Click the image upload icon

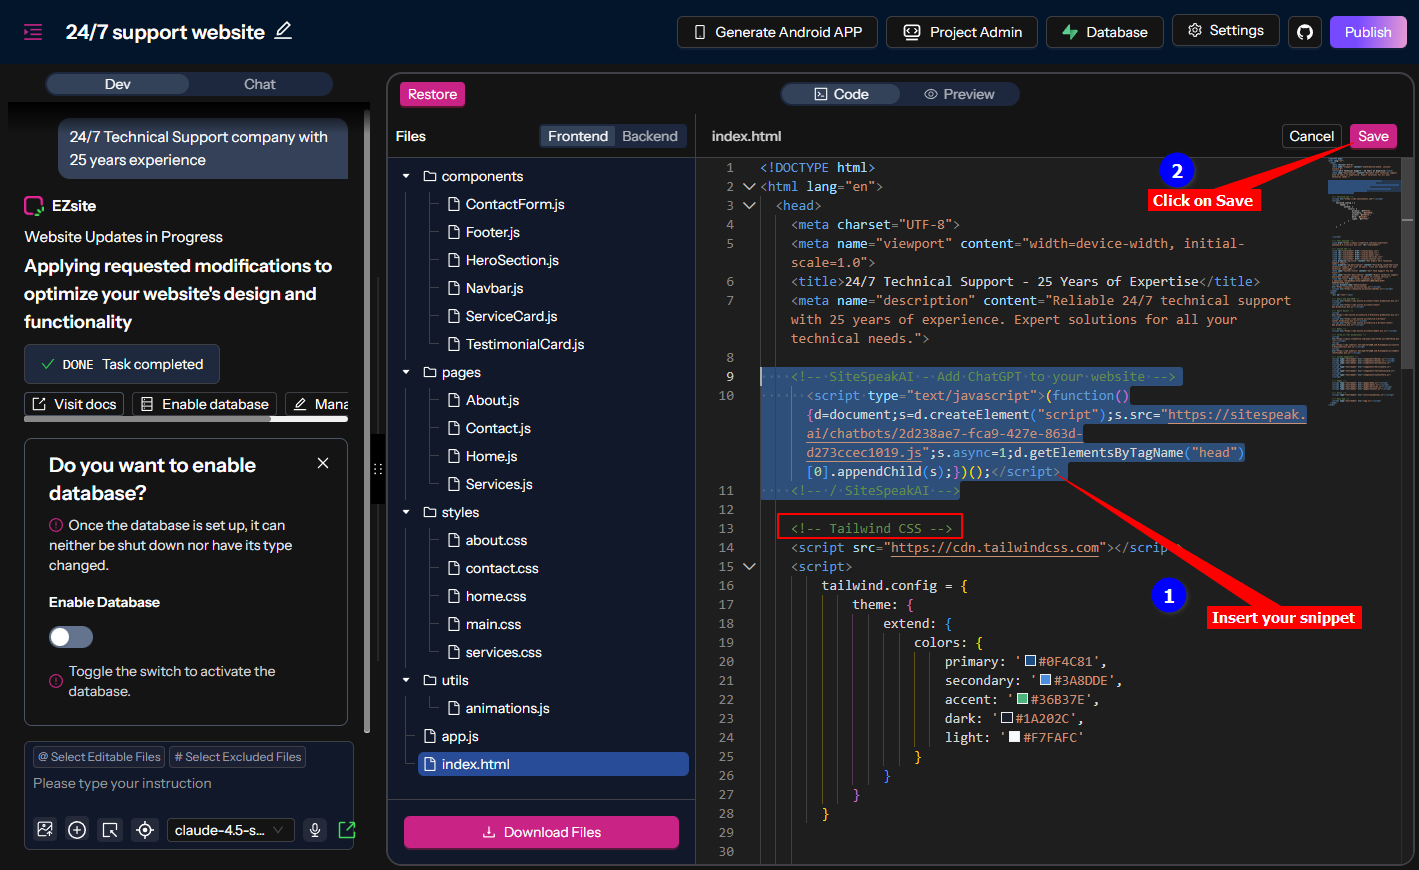[x=45, y=829]
